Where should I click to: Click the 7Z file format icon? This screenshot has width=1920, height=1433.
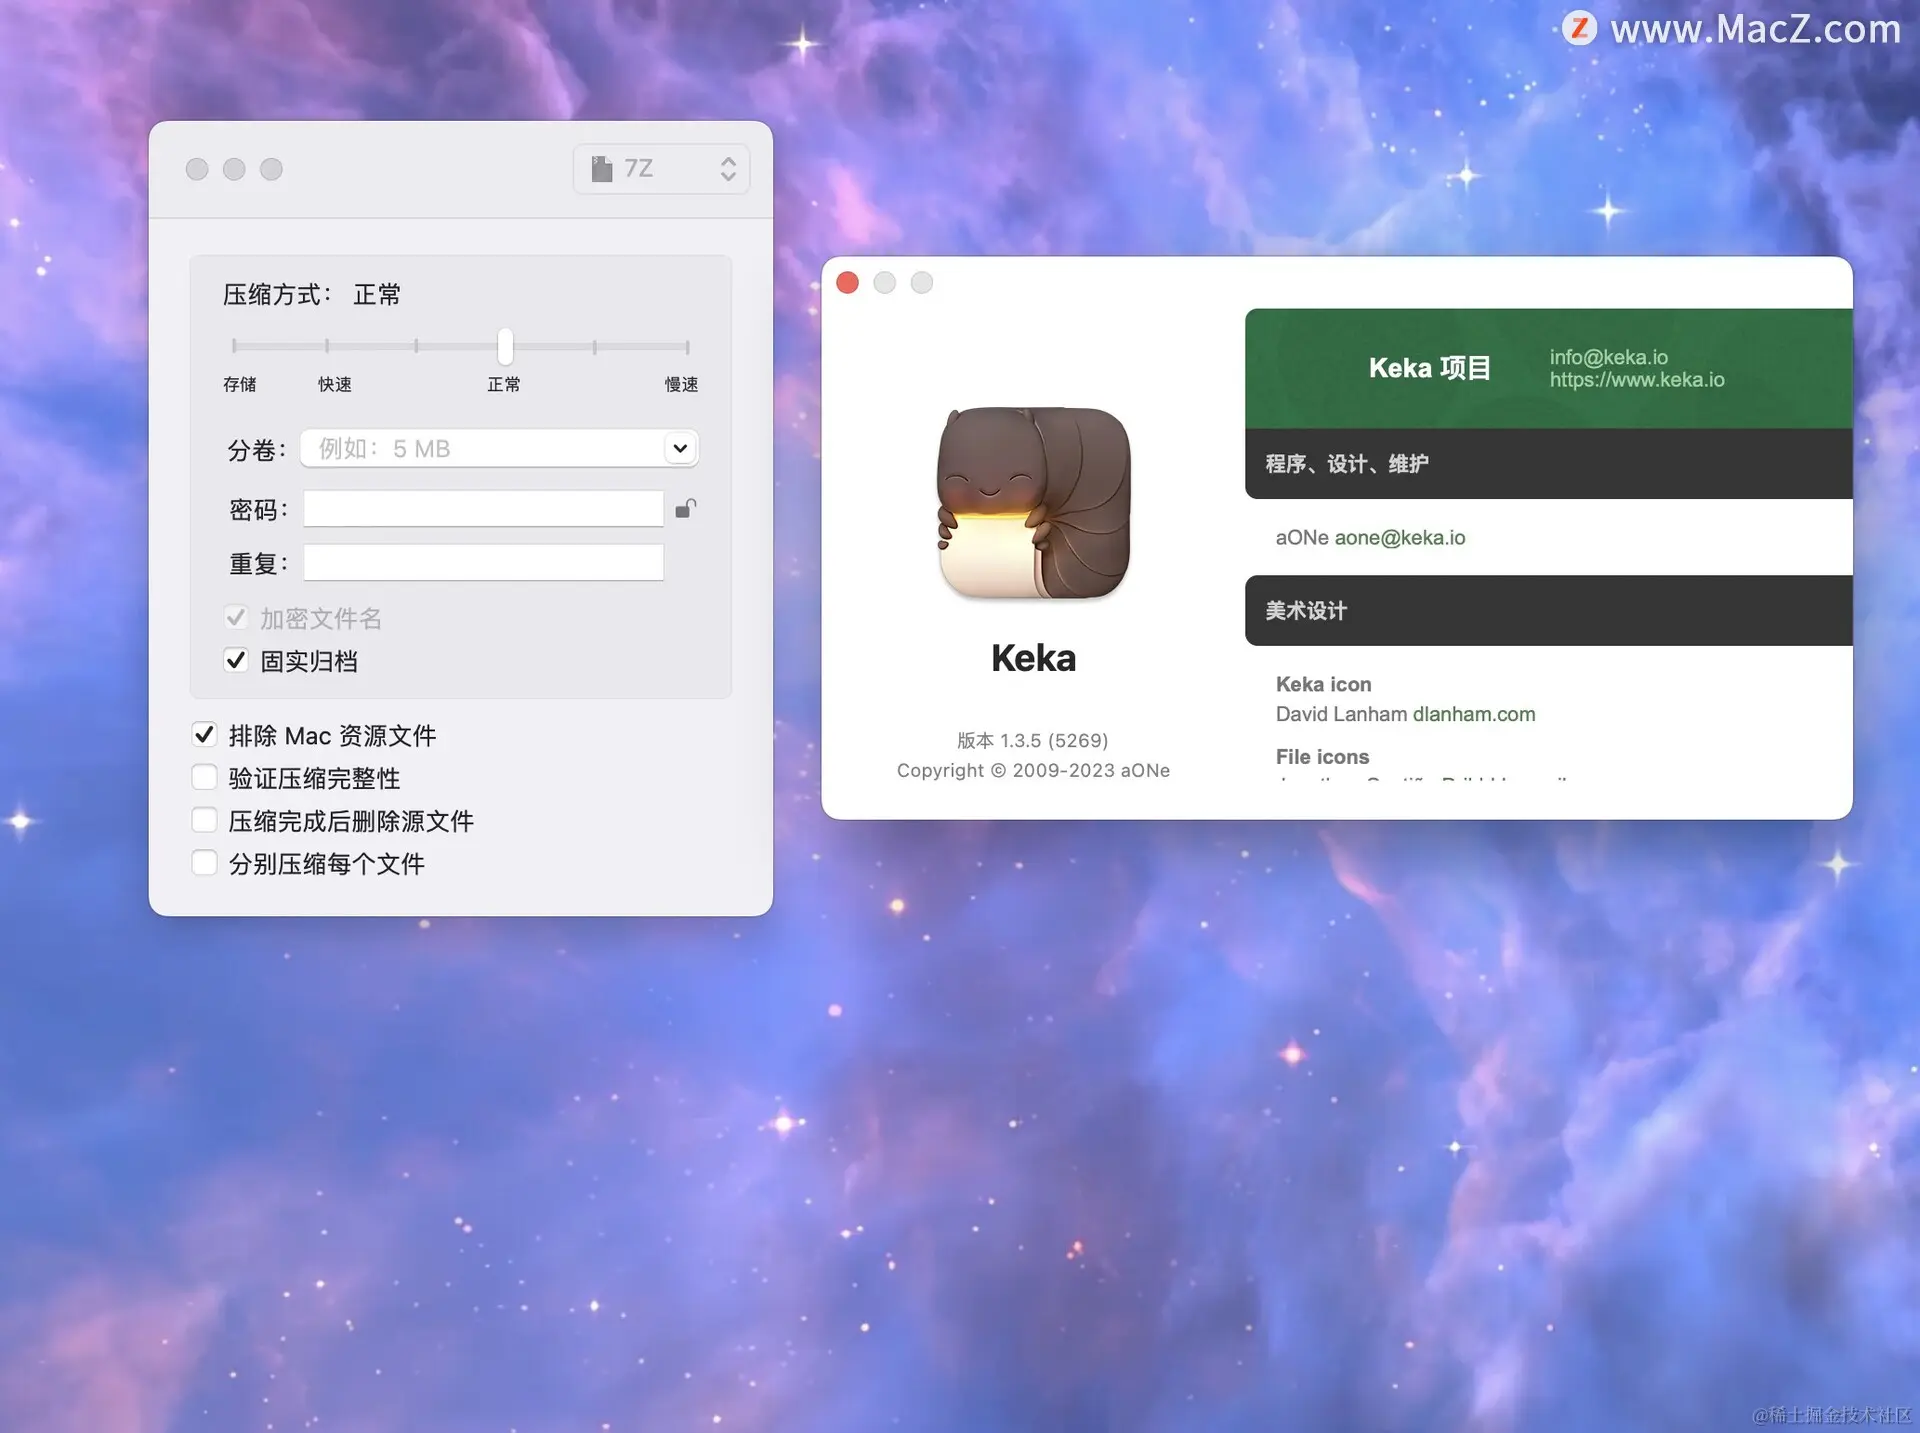[601, 169]
